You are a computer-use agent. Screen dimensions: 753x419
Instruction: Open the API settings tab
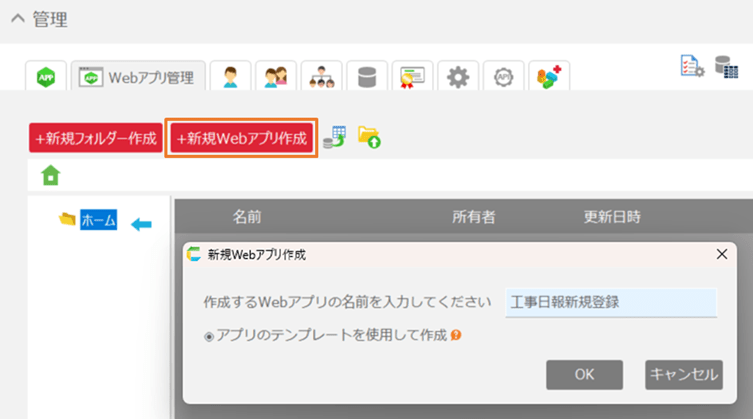tap(503, 77)
